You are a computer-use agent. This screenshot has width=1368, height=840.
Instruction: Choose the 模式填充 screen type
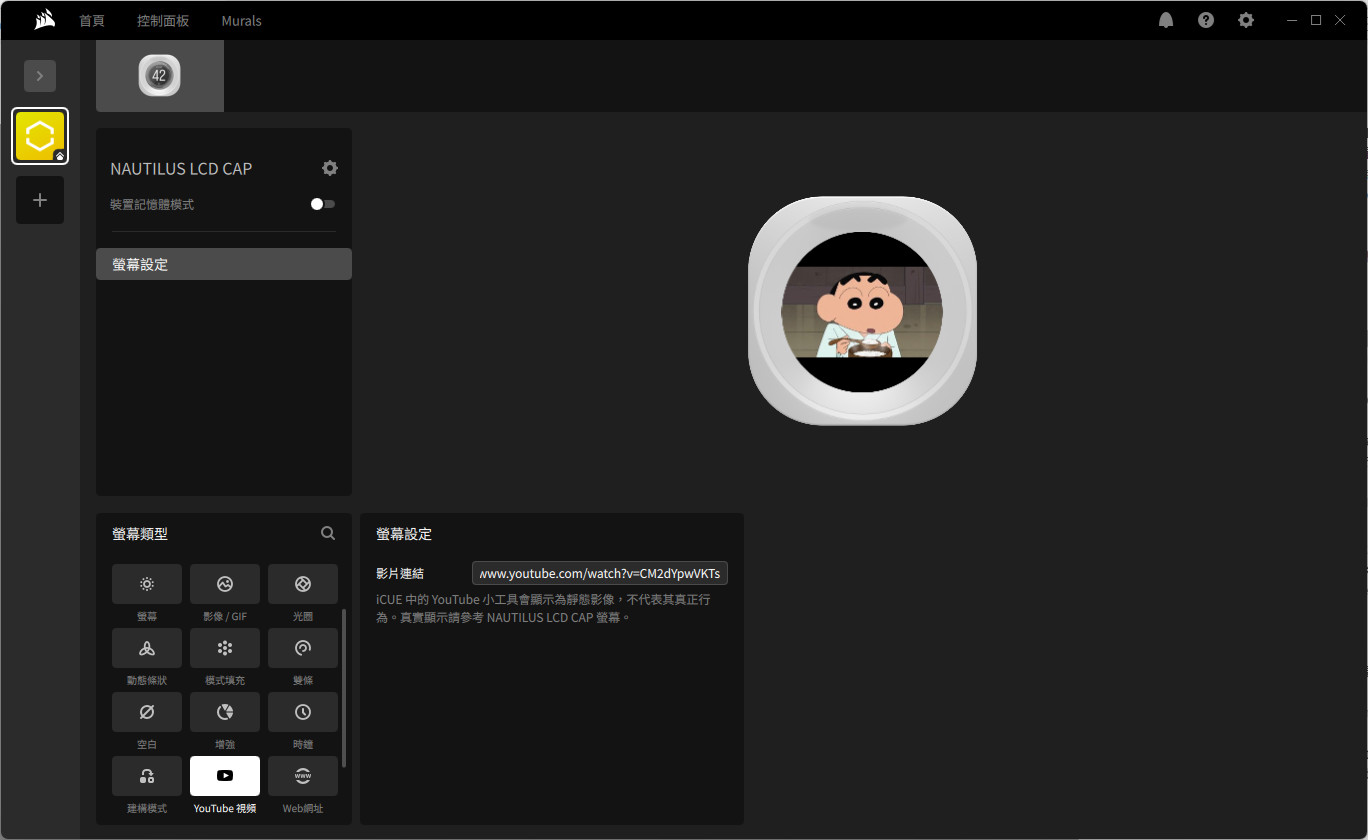point(225,648)
